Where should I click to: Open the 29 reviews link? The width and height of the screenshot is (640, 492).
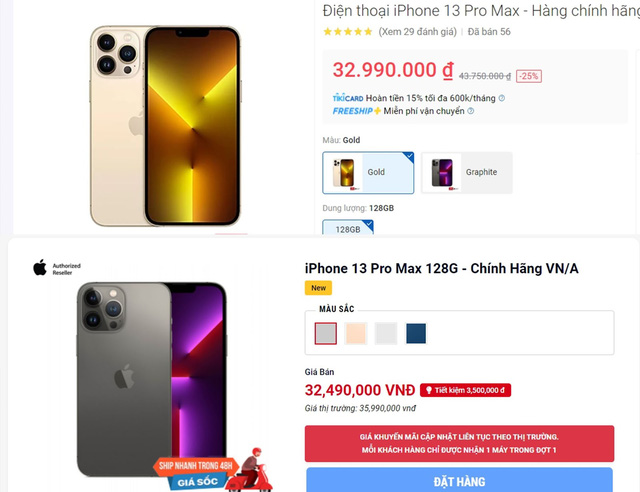coord(418,32)
